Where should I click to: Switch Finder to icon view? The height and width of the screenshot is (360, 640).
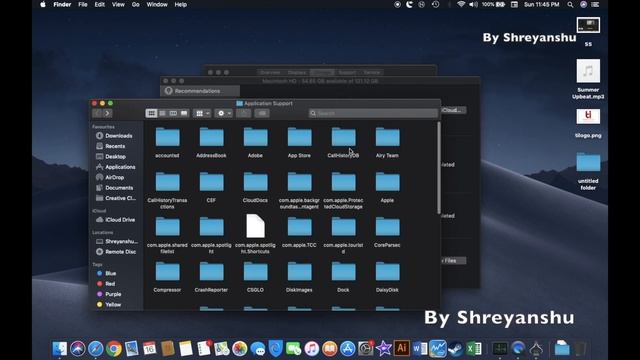(151, 113)
